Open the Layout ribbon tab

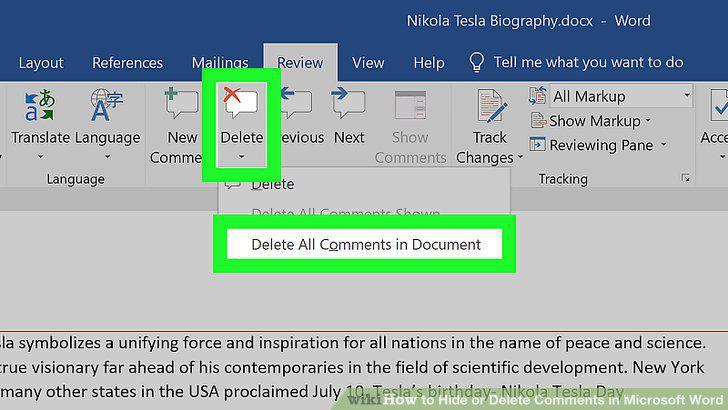tap(41, 63)
